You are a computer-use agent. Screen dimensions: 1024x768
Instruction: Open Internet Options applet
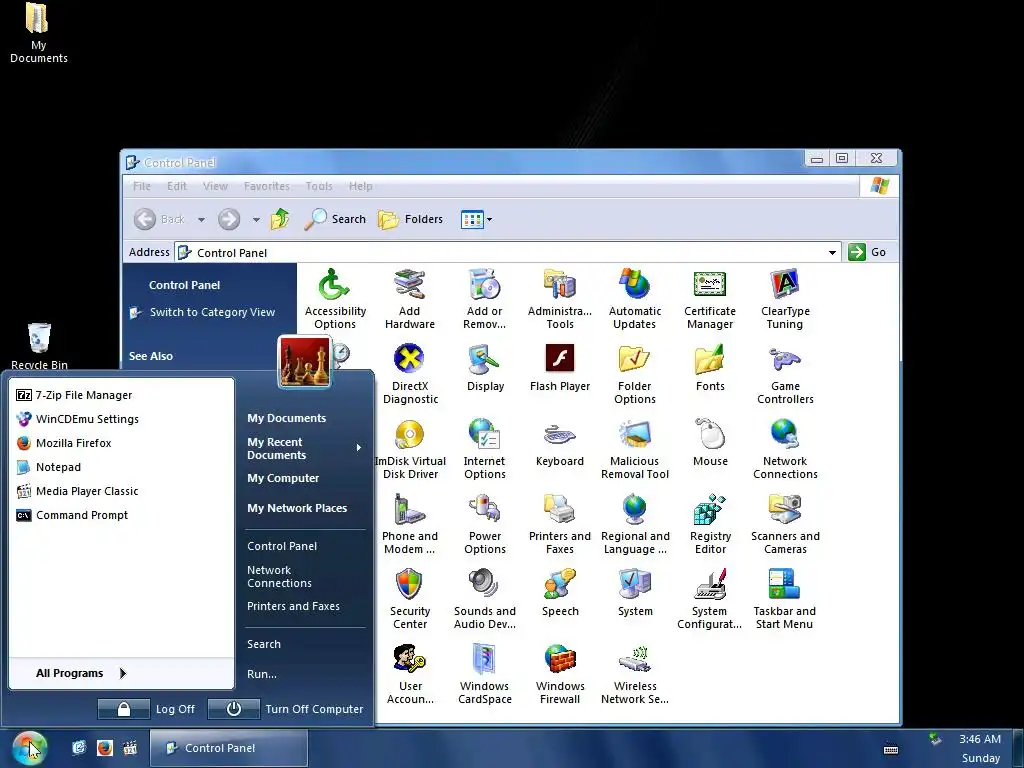[485, 449]
